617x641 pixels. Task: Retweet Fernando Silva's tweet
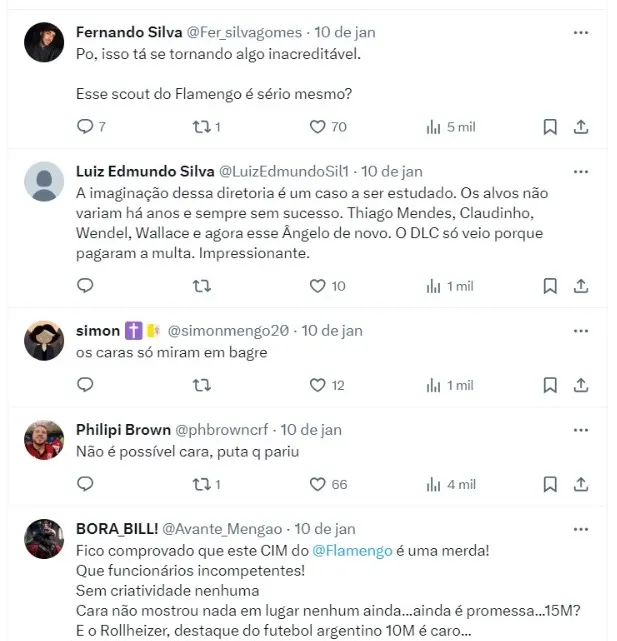(201, 127)
